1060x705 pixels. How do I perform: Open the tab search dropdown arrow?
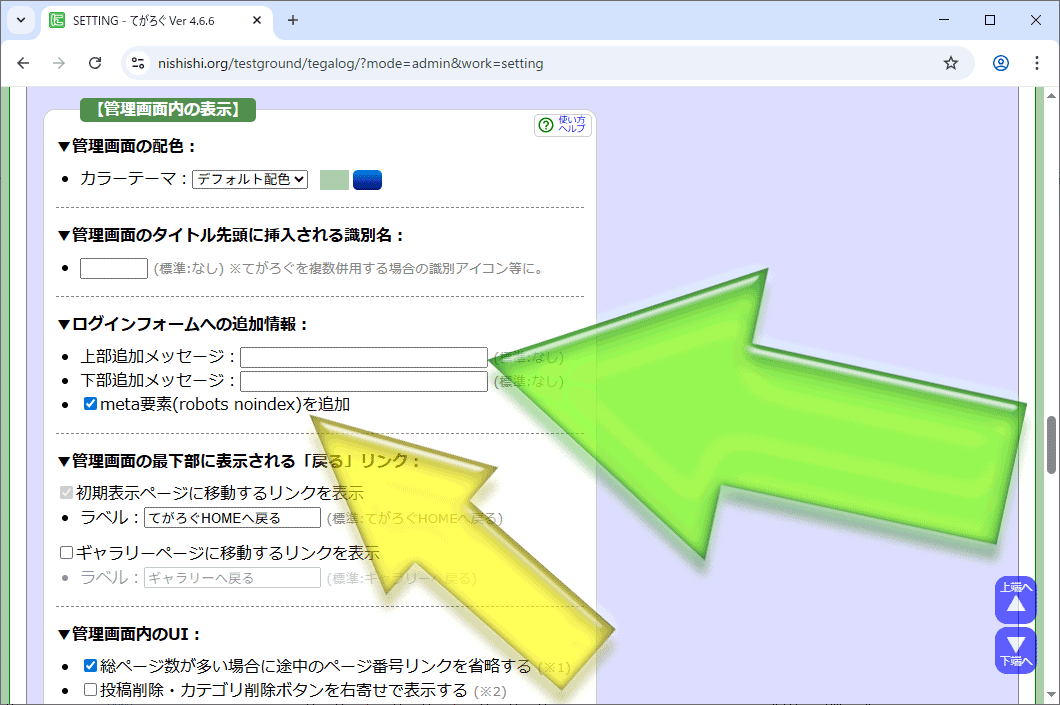point(20,20)
